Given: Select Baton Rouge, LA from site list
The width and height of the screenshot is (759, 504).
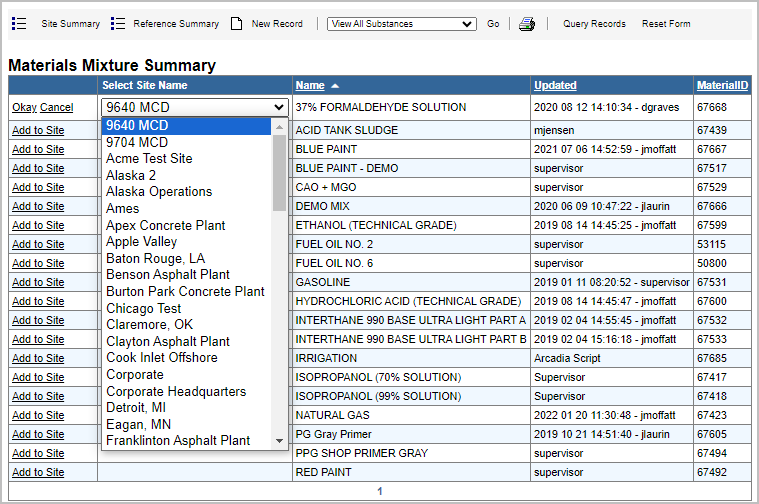Looking at the screenshot, I should pos(155,258).
